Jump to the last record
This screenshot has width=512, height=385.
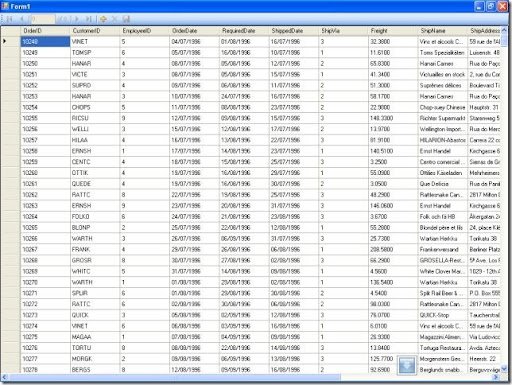pos(89,19)
